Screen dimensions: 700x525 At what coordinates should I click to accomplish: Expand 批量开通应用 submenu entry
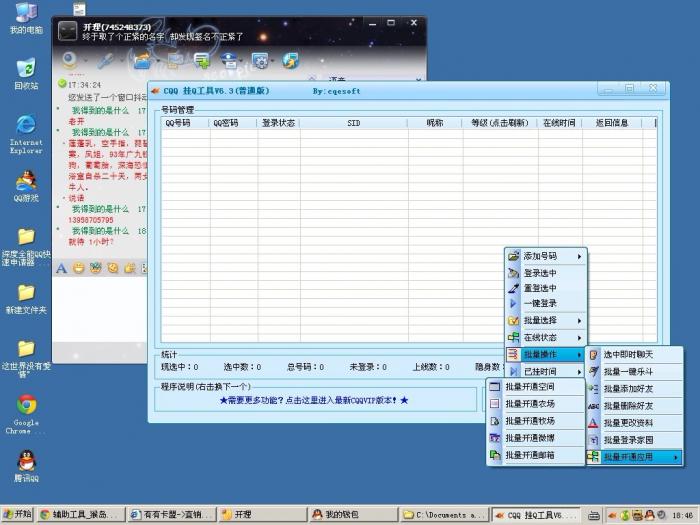coord(634,457)
